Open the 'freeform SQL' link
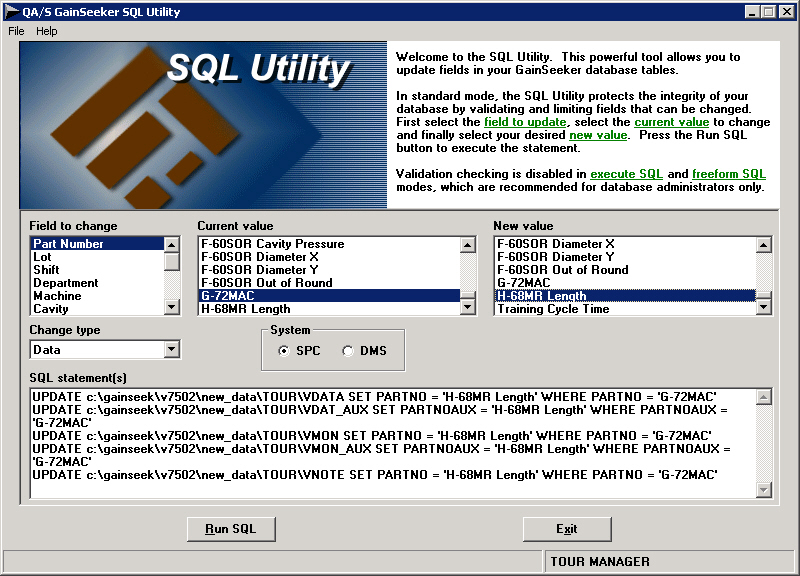The width and height of the screenshot is (800, 576). click(728, 174)
